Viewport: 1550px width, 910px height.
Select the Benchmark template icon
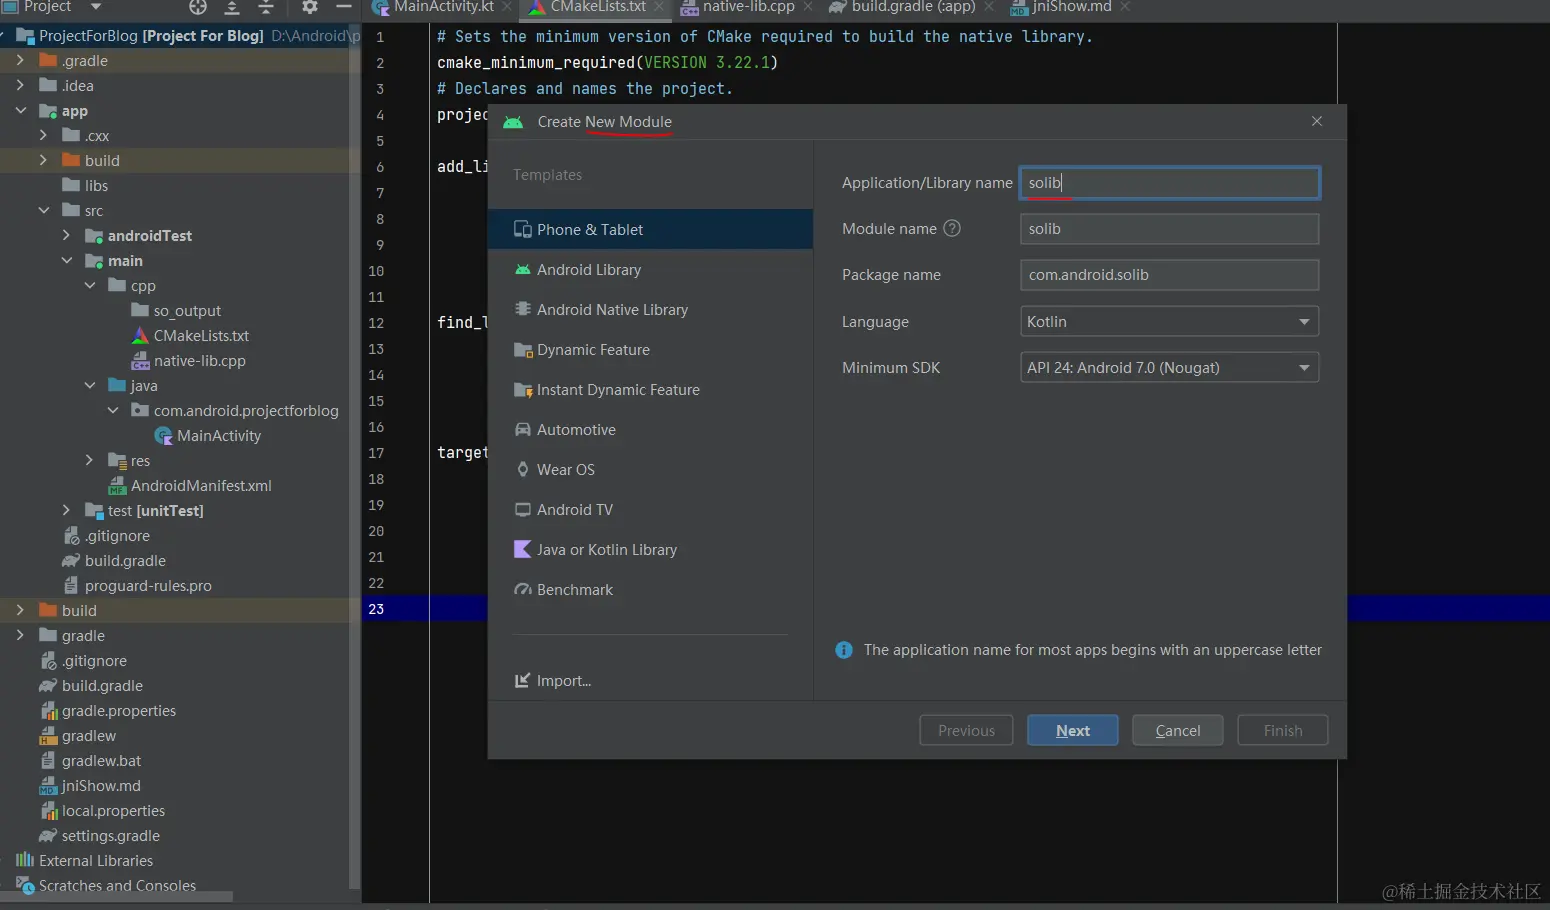click(522, 589)
